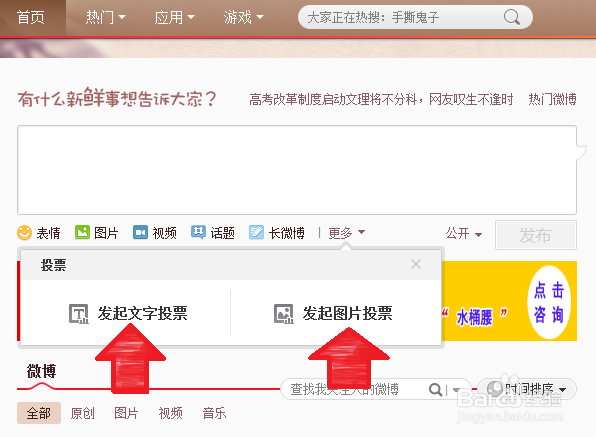Click the text poll T icon
Viewport: 596px width, 437px height.
point(79,314)
